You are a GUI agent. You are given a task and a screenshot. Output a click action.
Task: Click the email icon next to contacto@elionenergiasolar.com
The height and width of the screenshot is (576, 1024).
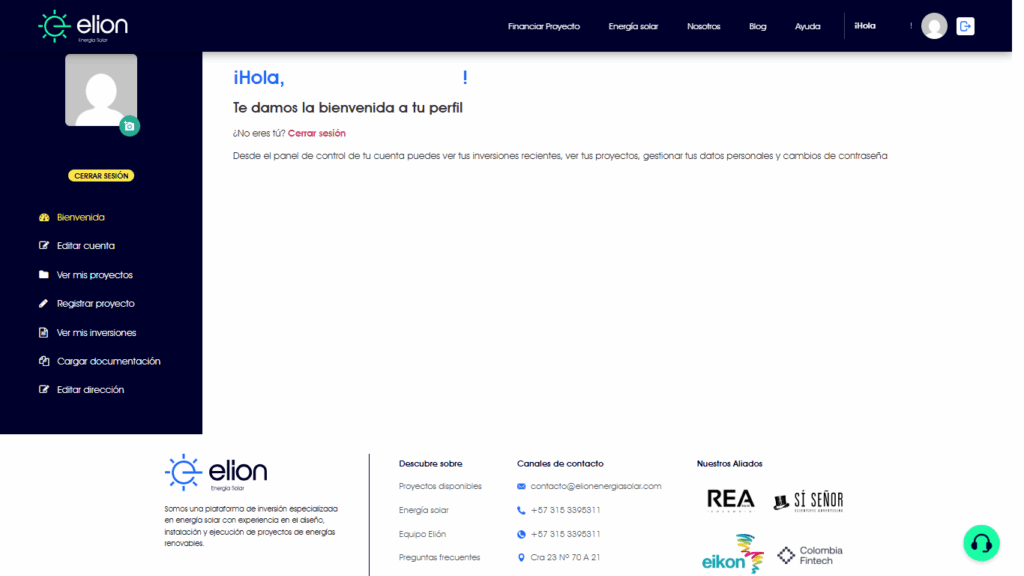pos(523,486)
